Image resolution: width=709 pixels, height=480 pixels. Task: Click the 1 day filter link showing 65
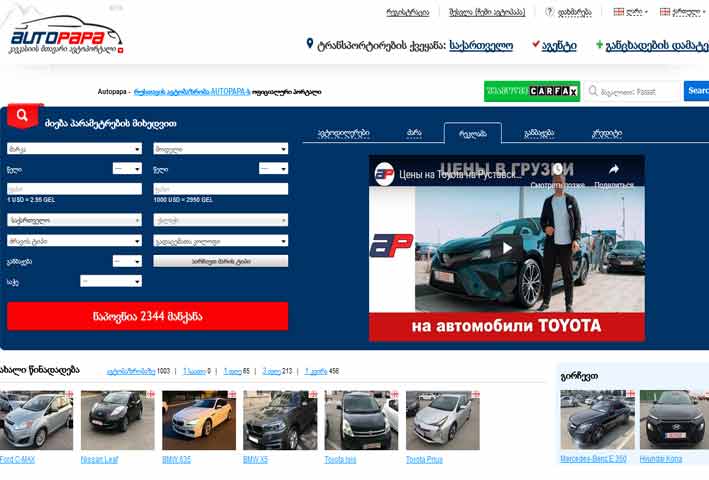pos(233,371)
